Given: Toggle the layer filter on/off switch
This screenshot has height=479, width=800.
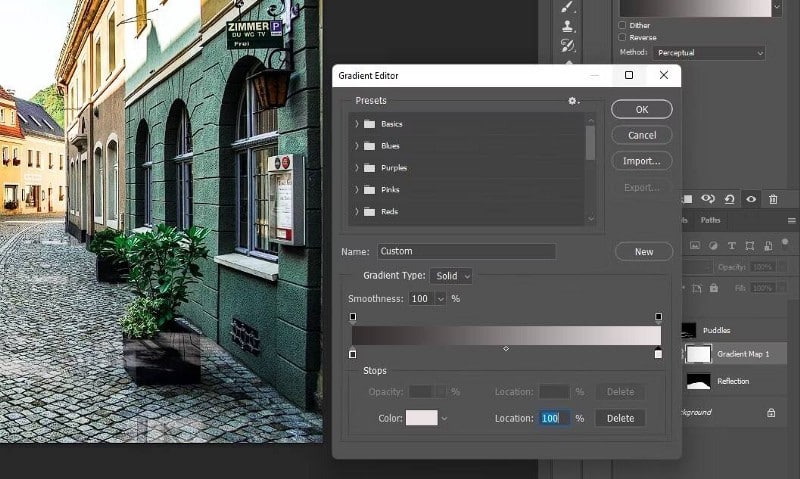Looking at the screenshot, I should [x=785, y=244].
